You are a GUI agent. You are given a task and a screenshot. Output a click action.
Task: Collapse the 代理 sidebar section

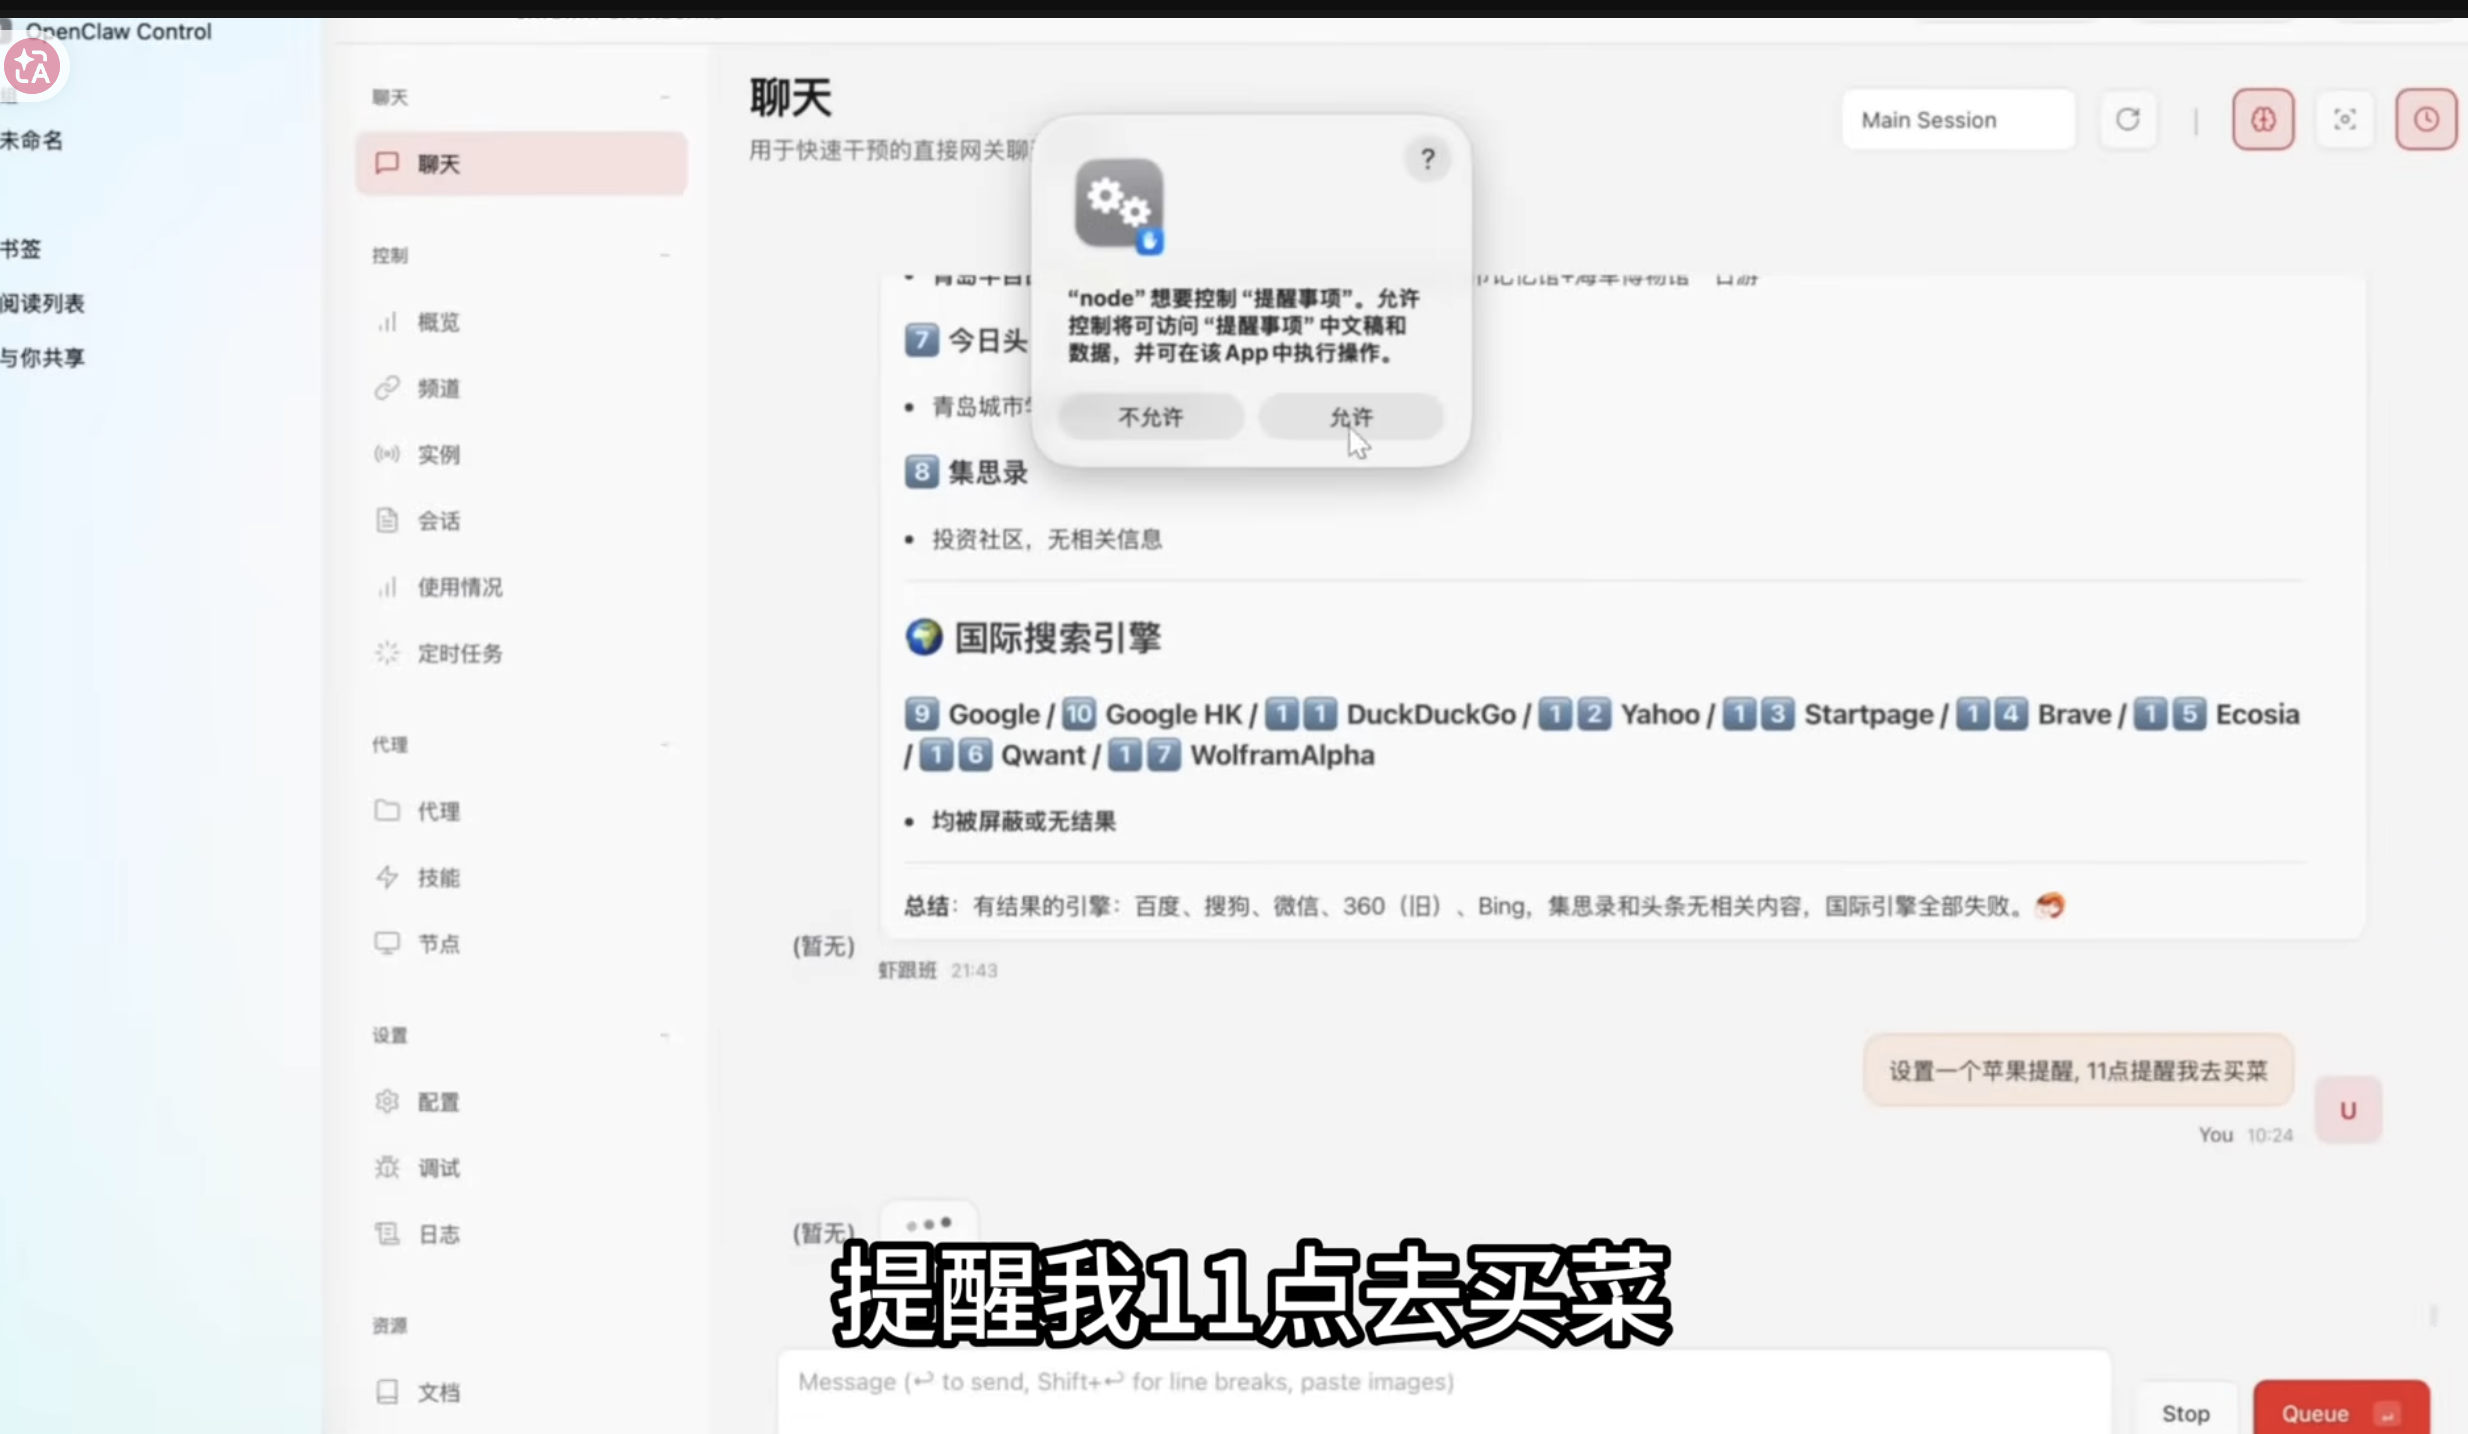click(x=665, y=744)
